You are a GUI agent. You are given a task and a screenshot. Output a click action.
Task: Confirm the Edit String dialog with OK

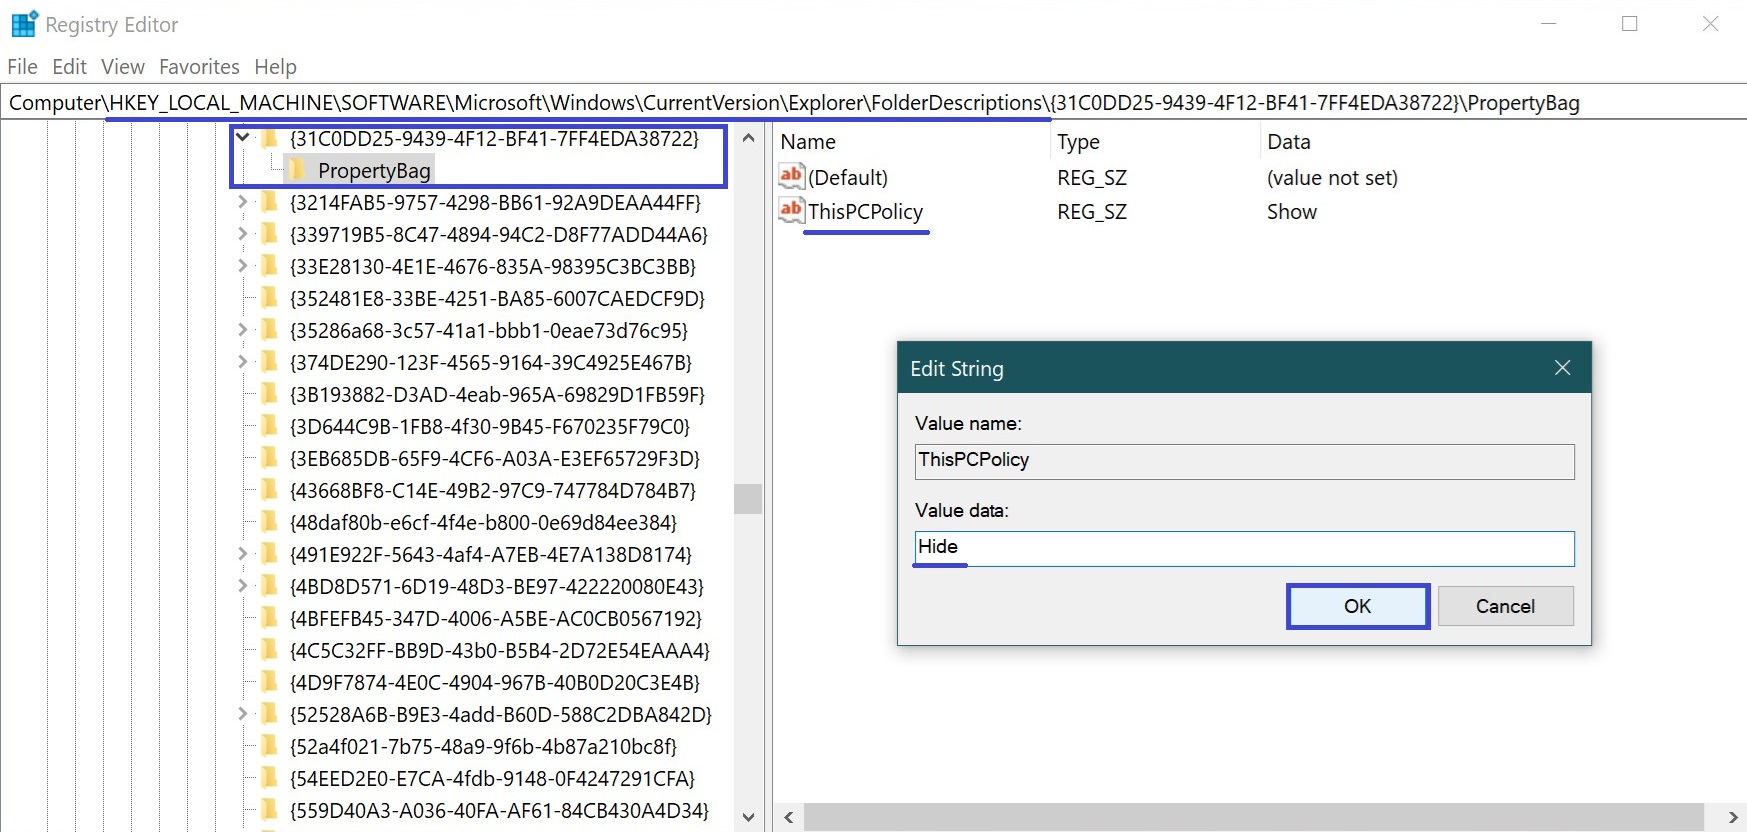pos(1358,606)
